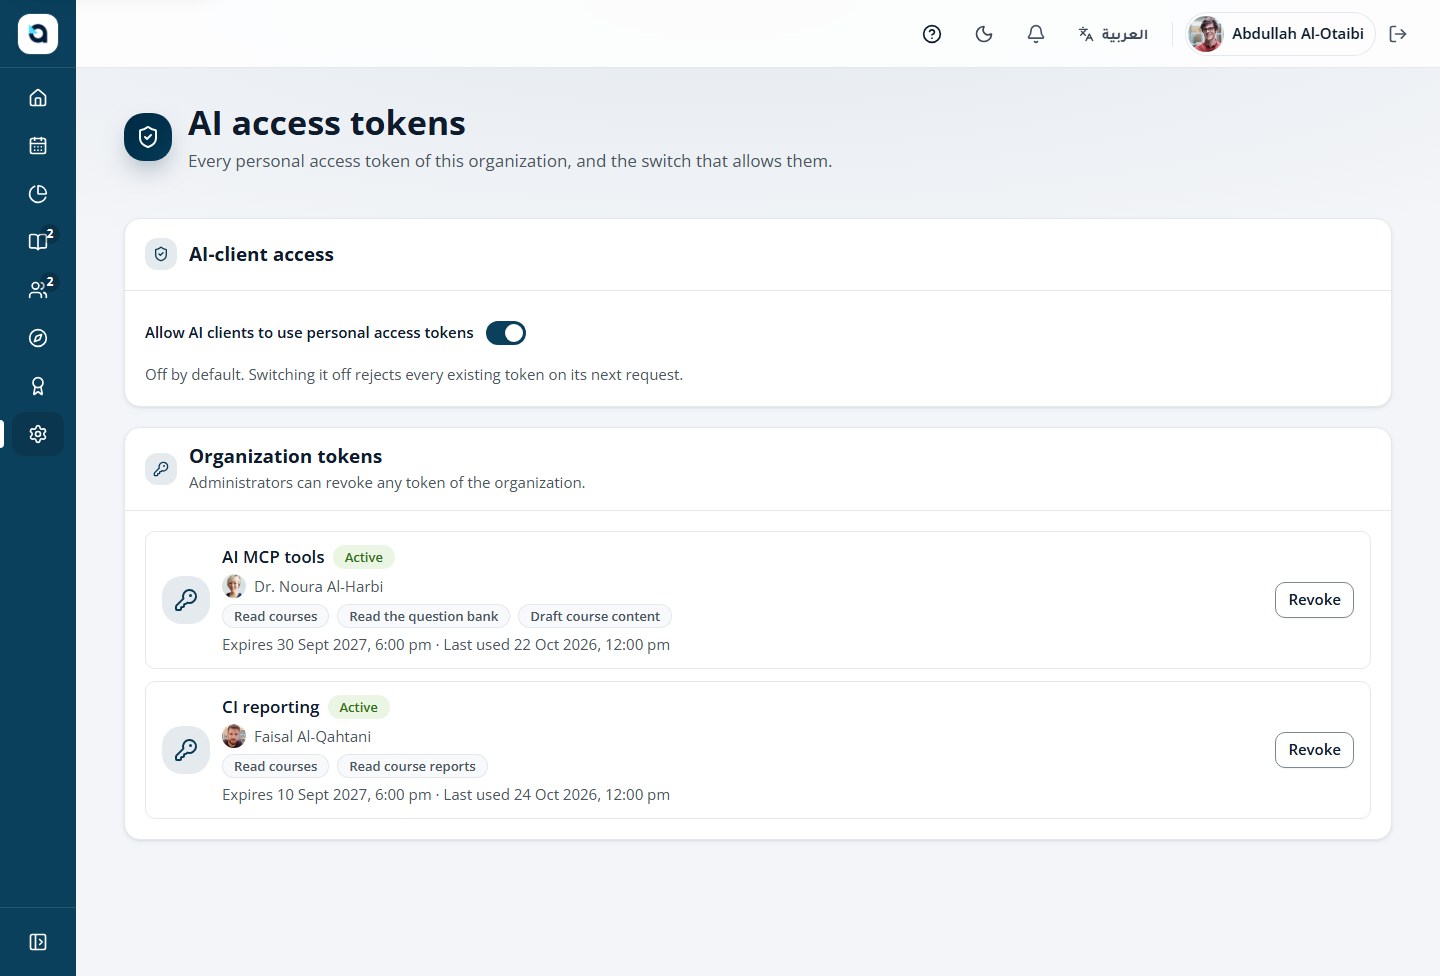This screenshot has height=976, width=1440.
Task: Click AI-client access section heading
Action: coord(261,254)
